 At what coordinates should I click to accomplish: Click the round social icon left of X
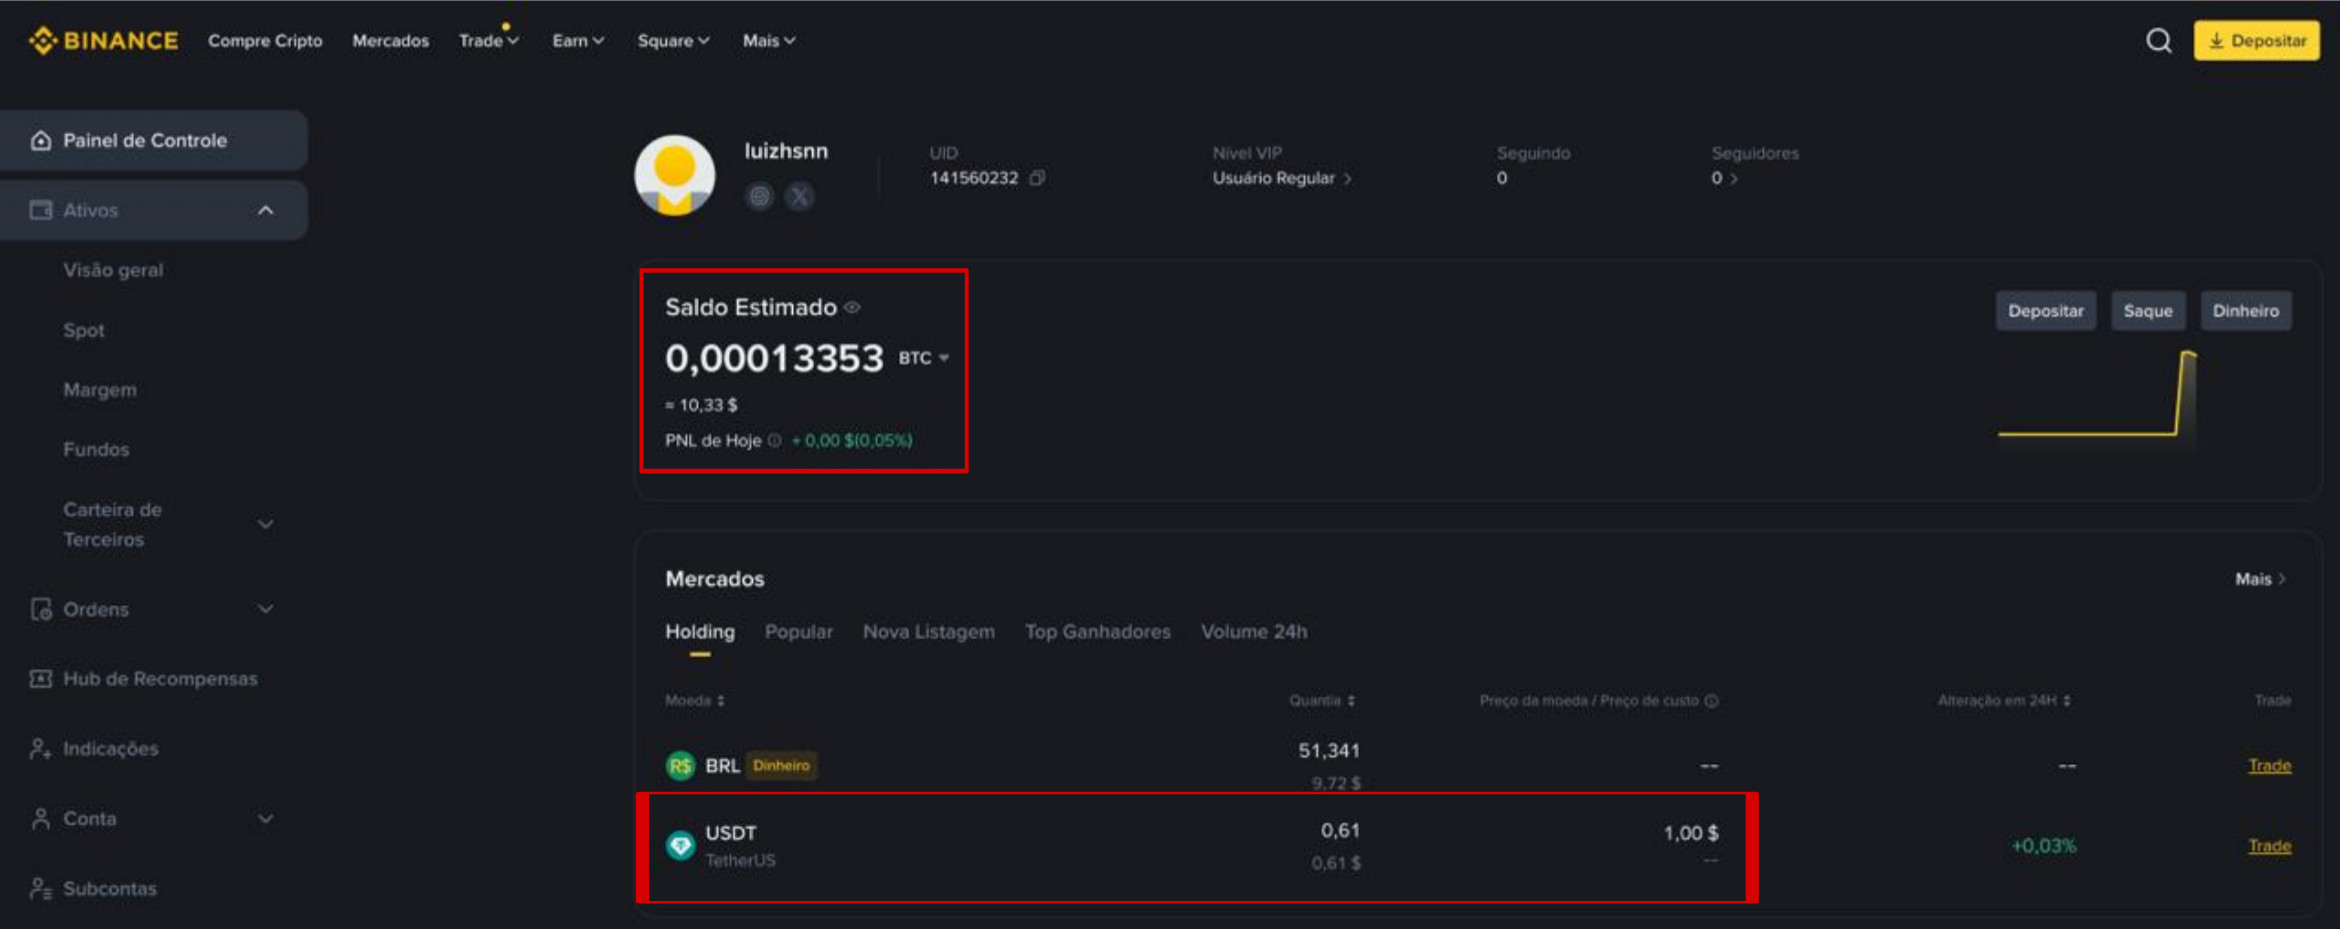tap(759, 197)
